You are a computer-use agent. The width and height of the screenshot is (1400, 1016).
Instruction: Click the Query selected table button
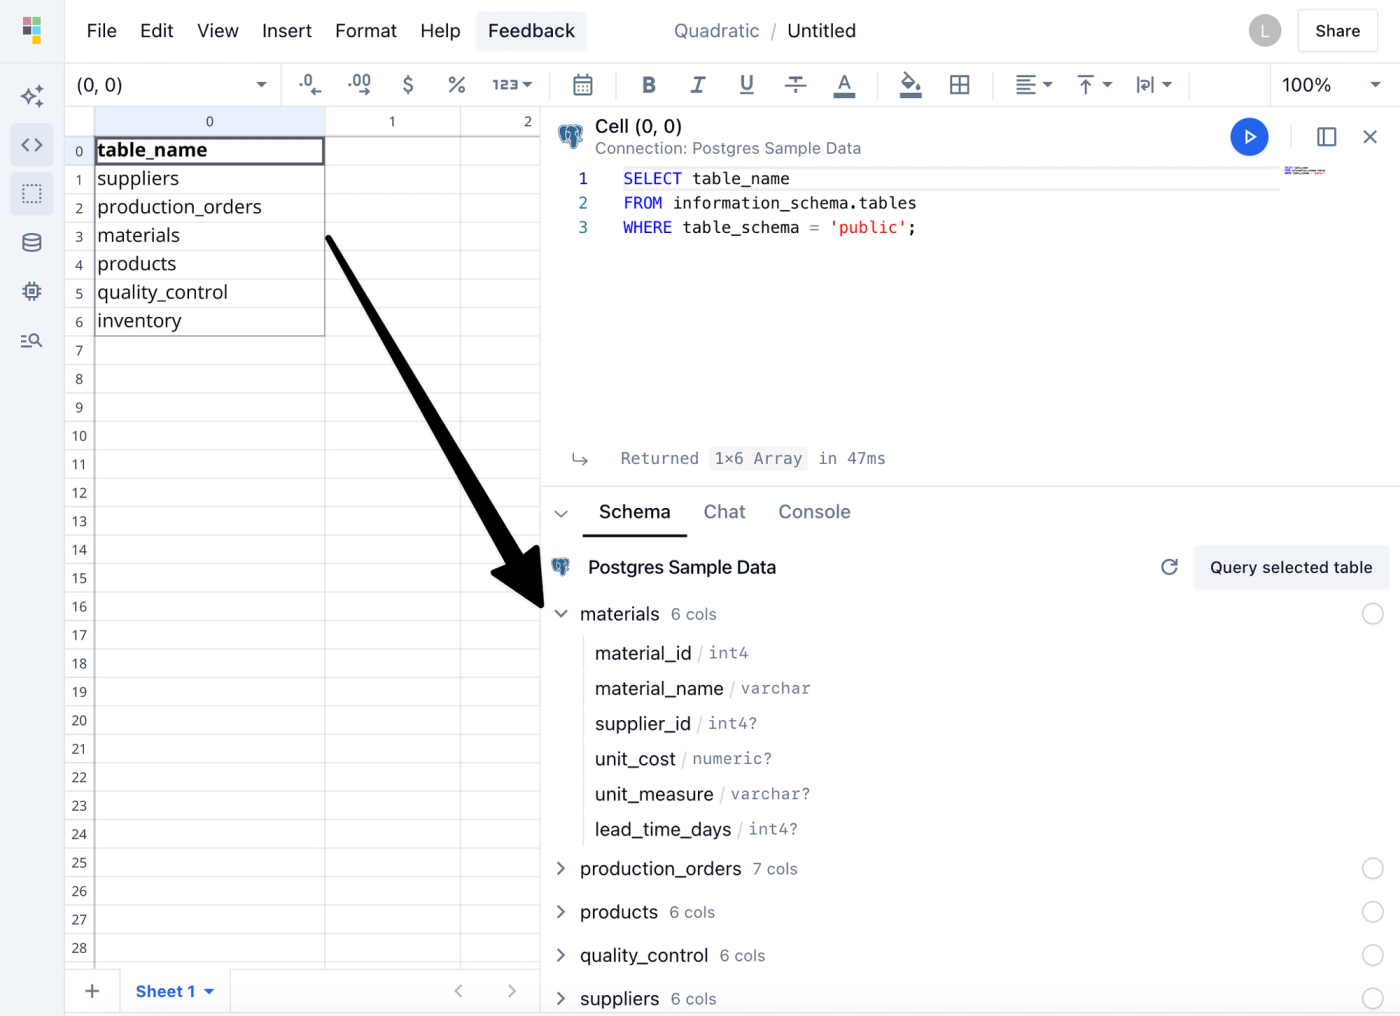[x=1291, y=567]
